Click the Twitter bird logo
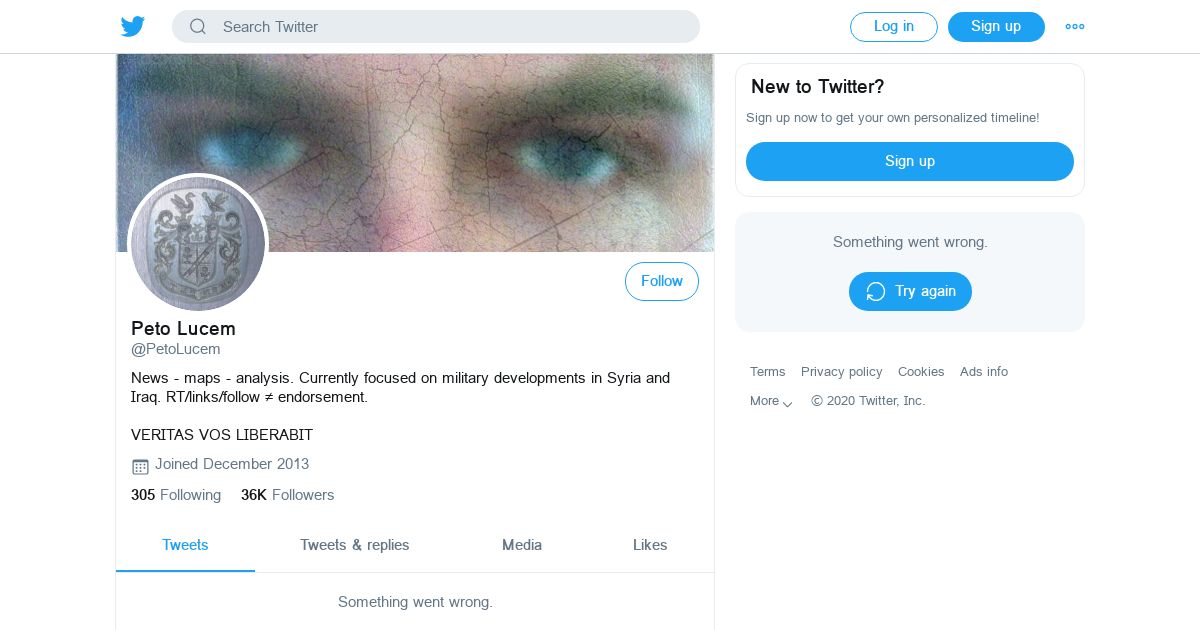 pyautogui.click(x=133, y=27)
